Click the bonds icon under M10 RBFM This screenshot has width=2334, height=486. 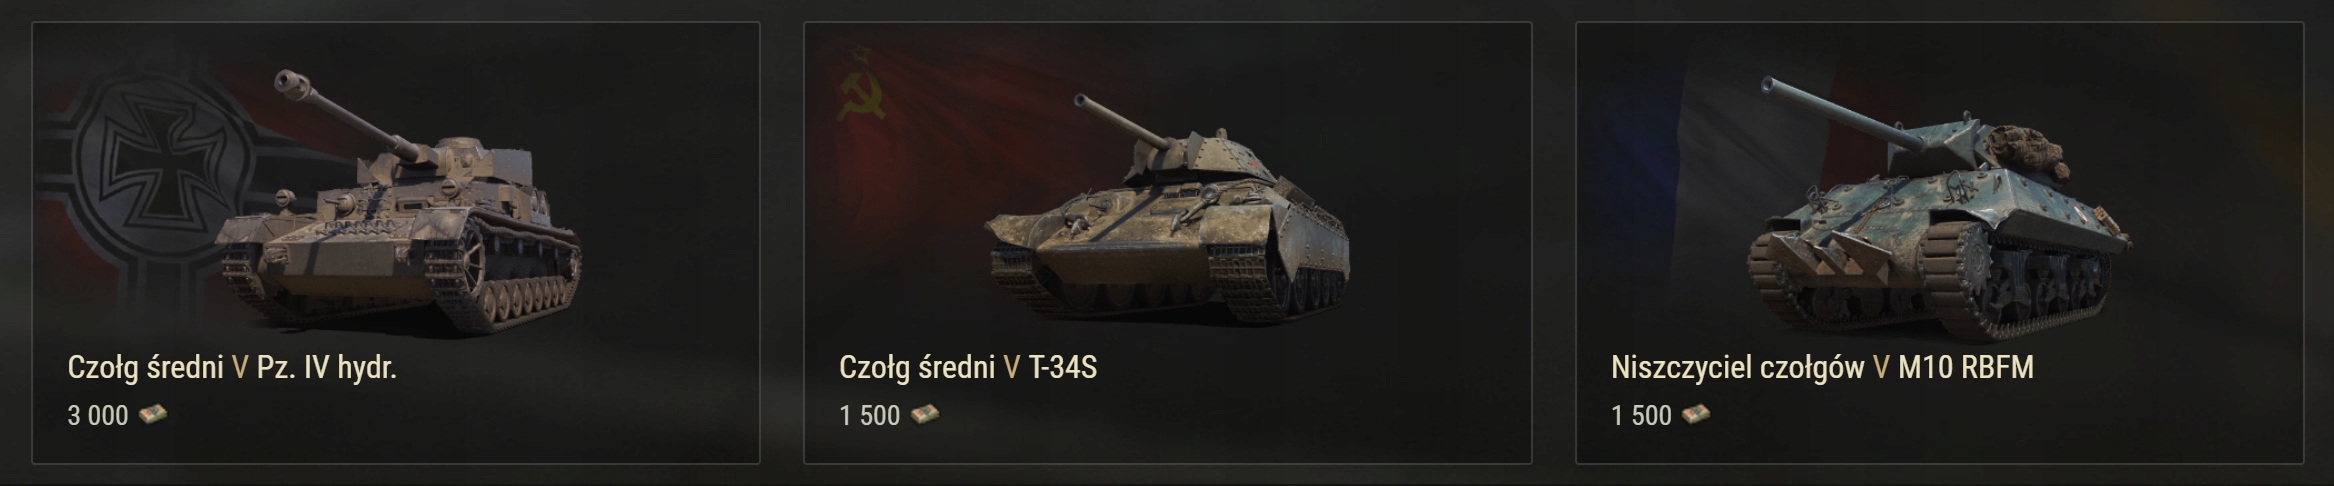point(1696,414)
